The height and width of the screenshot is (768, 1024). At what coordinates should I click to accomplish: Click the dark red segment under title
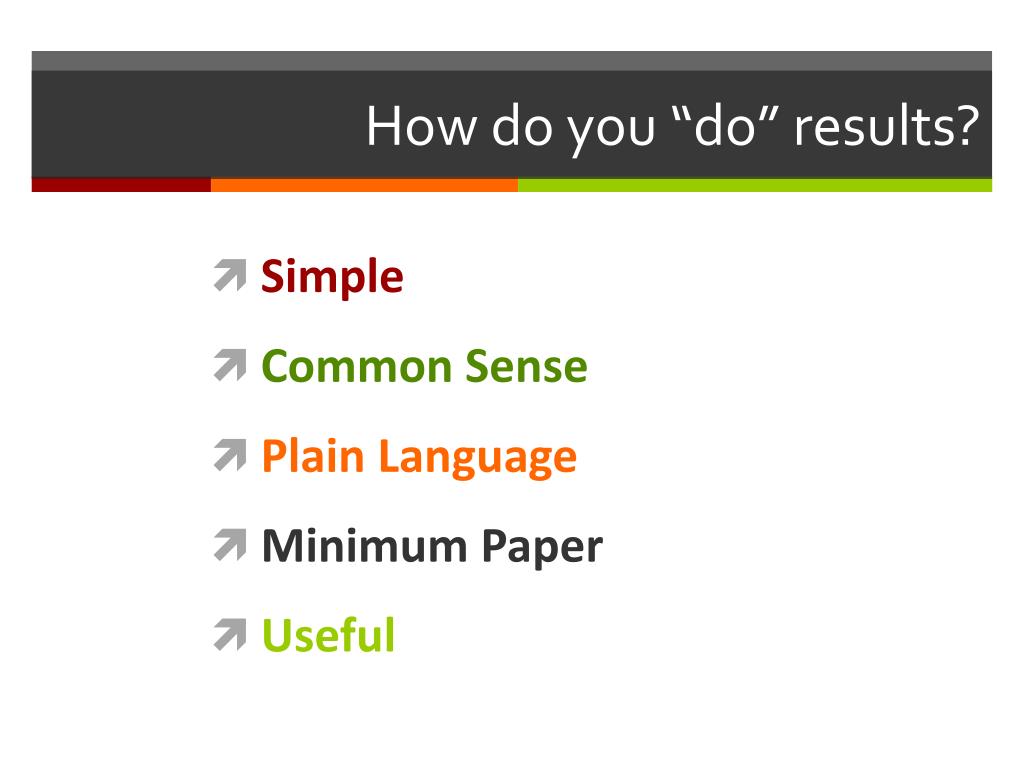121,185
